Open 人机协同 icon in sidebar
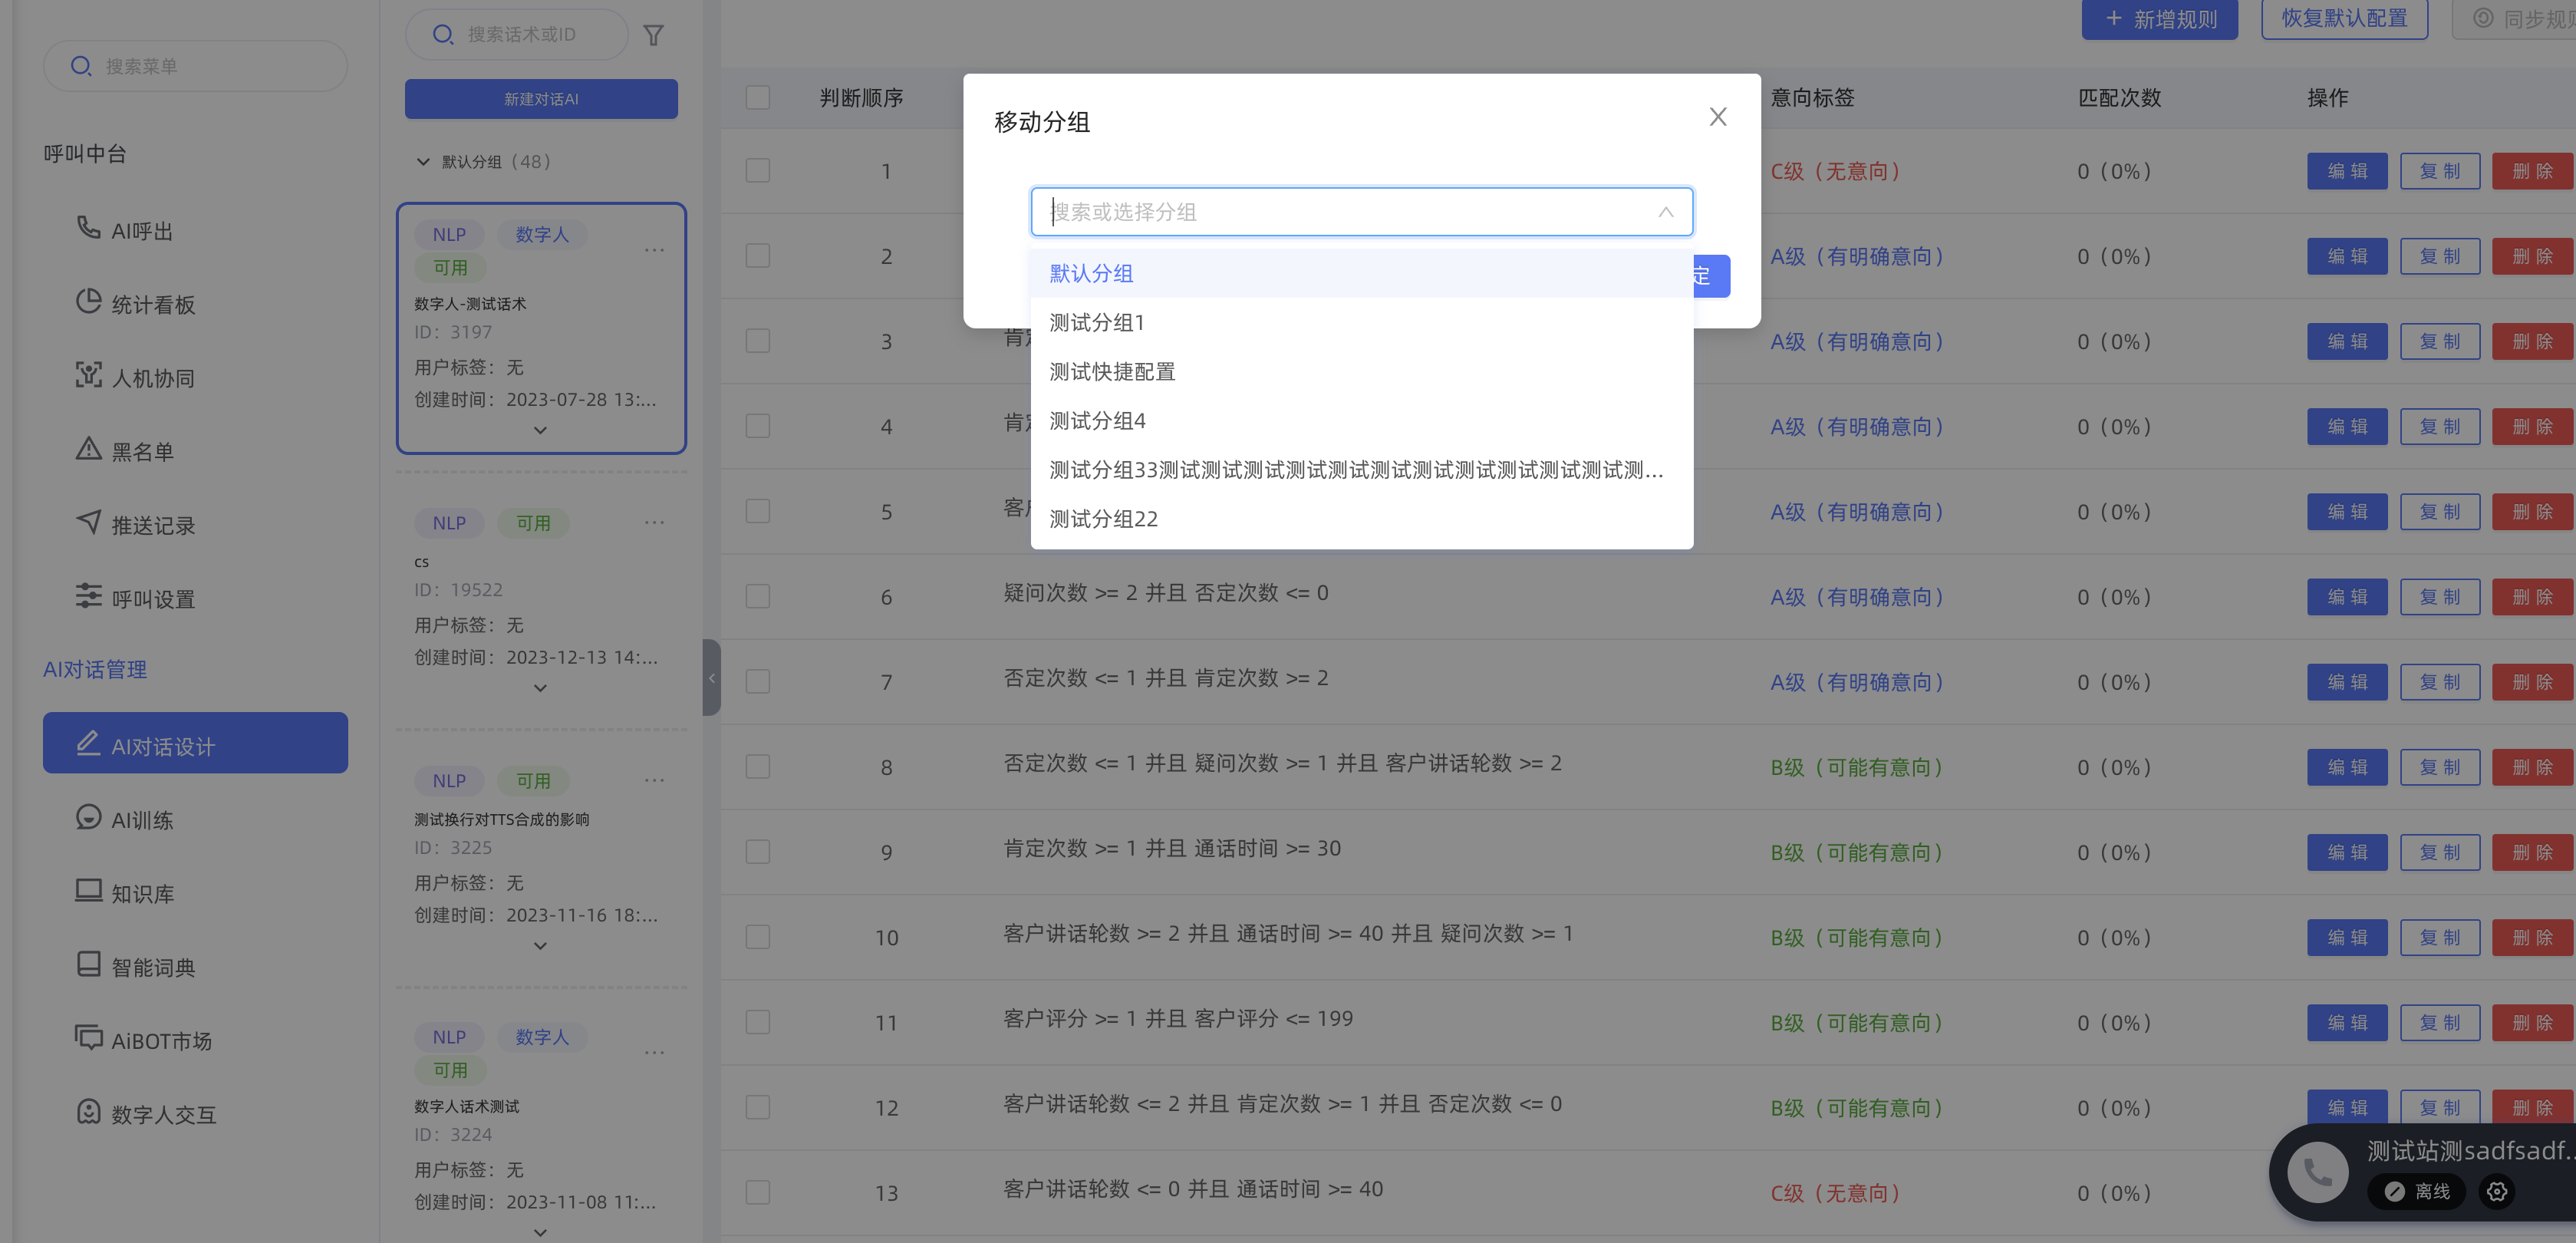The width and height of the screenshot is (2576, 1243). click(88, 375)
